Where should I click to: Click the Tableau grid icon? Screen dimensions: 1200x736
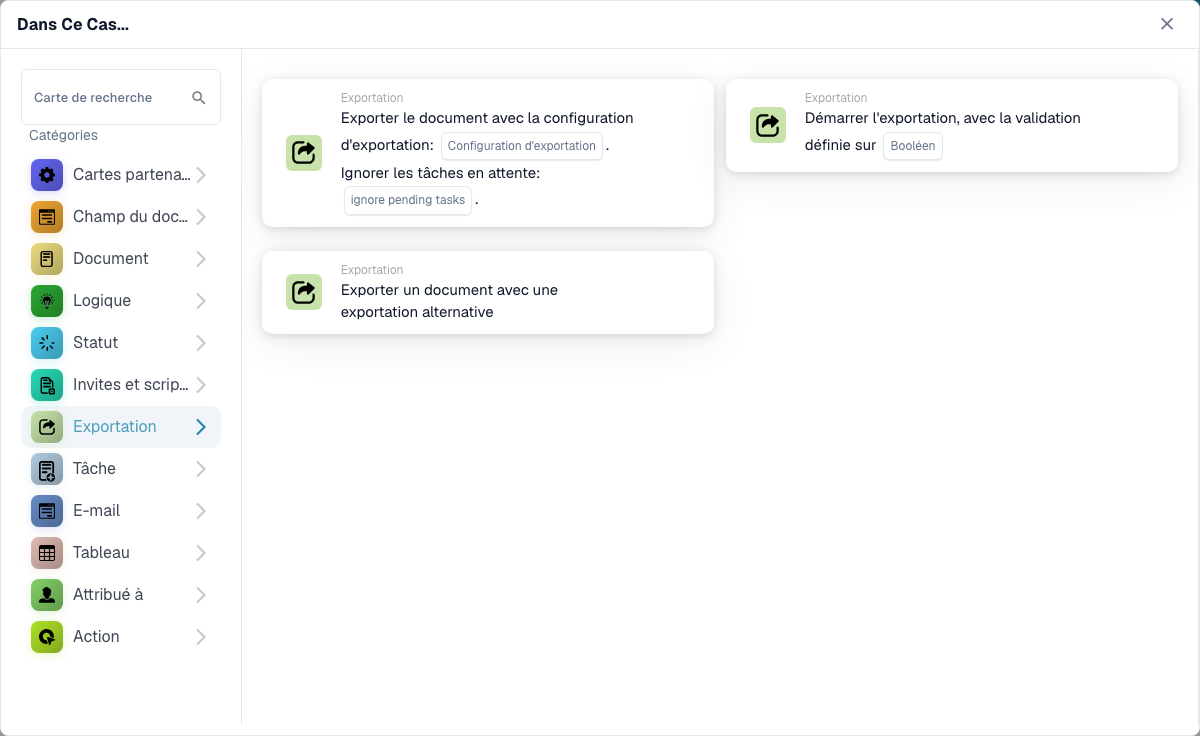coord(47,553)
